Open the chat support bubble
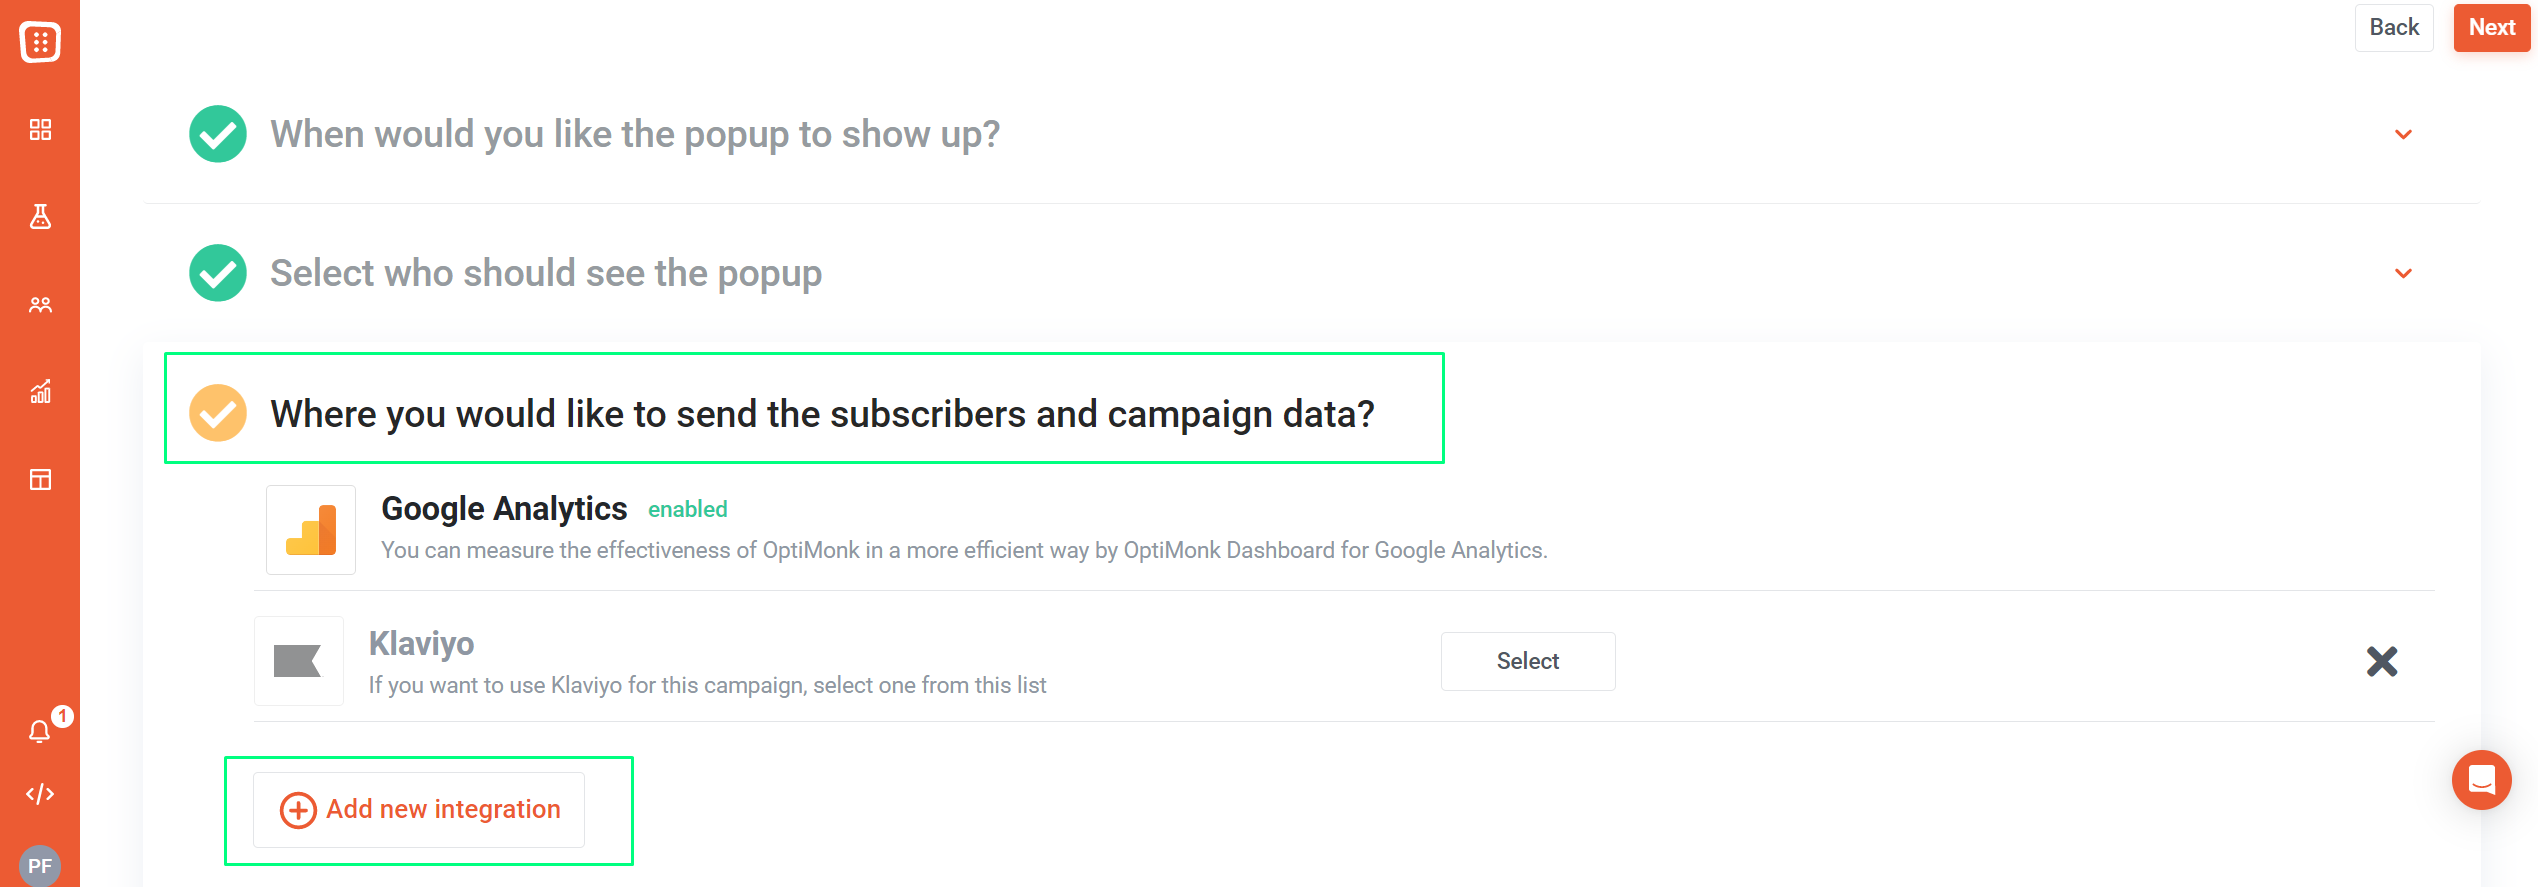This screenshot has width=2538, height=887. click(x=2481, y=780)
